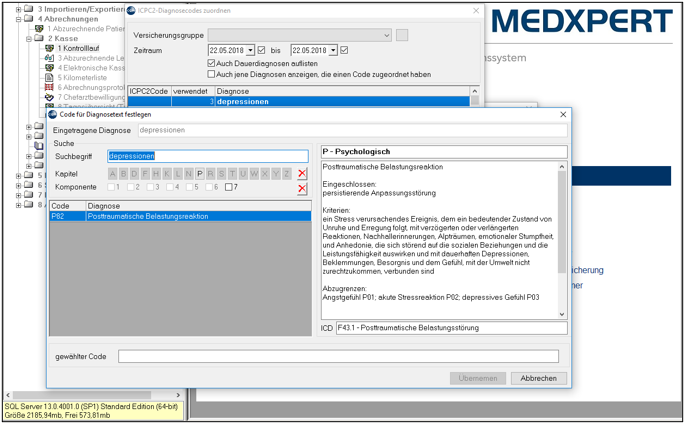Open end date picker dropdown after 'bis'
685x424 pixels.
[333, 50]
